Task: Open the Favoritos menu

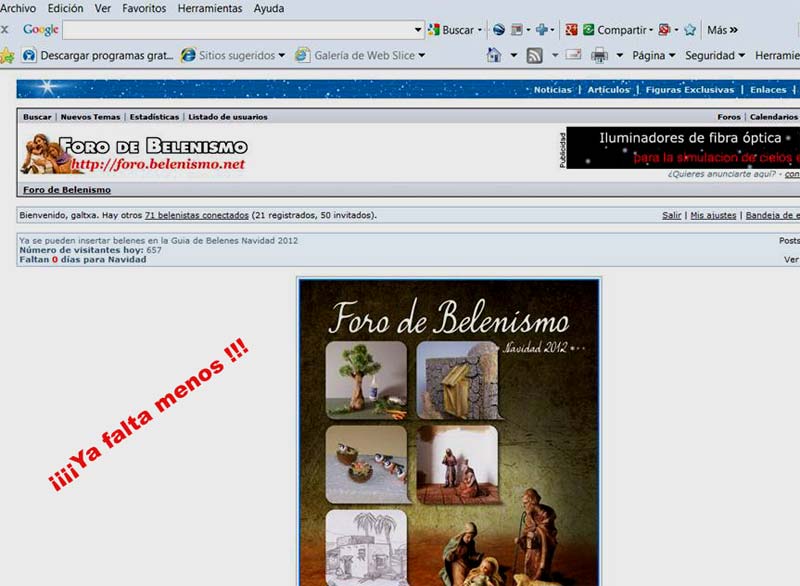Action: 144,8
